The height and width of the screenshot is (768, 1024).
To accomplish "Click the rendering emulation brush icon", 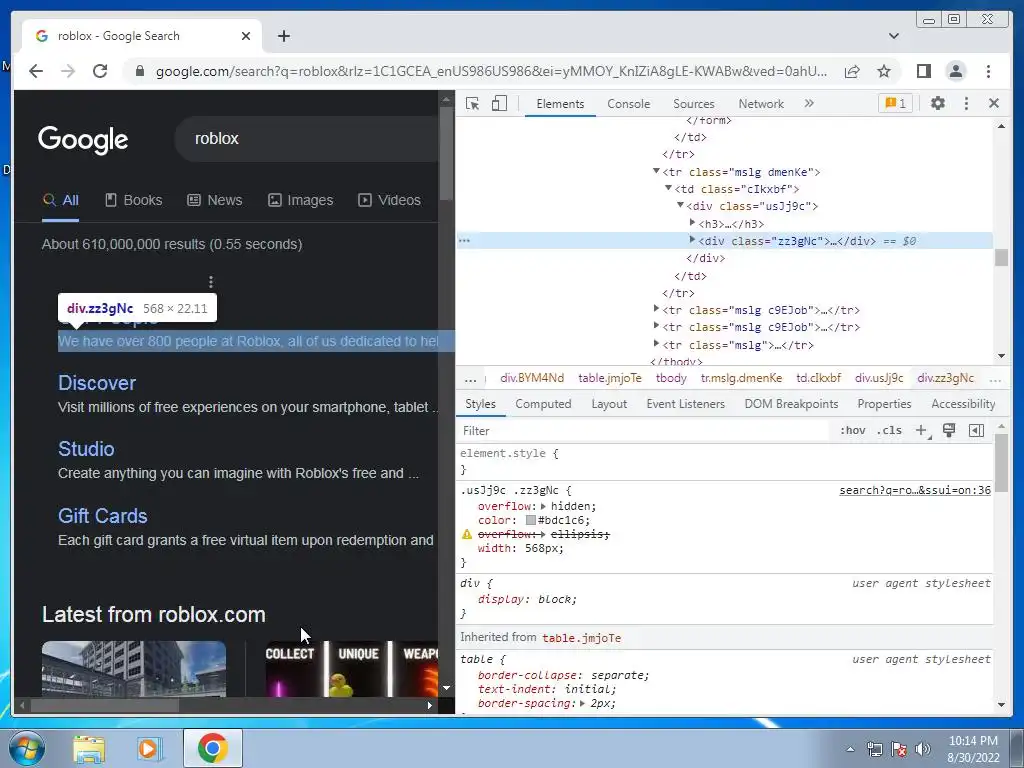I will [x=949, y=430].
